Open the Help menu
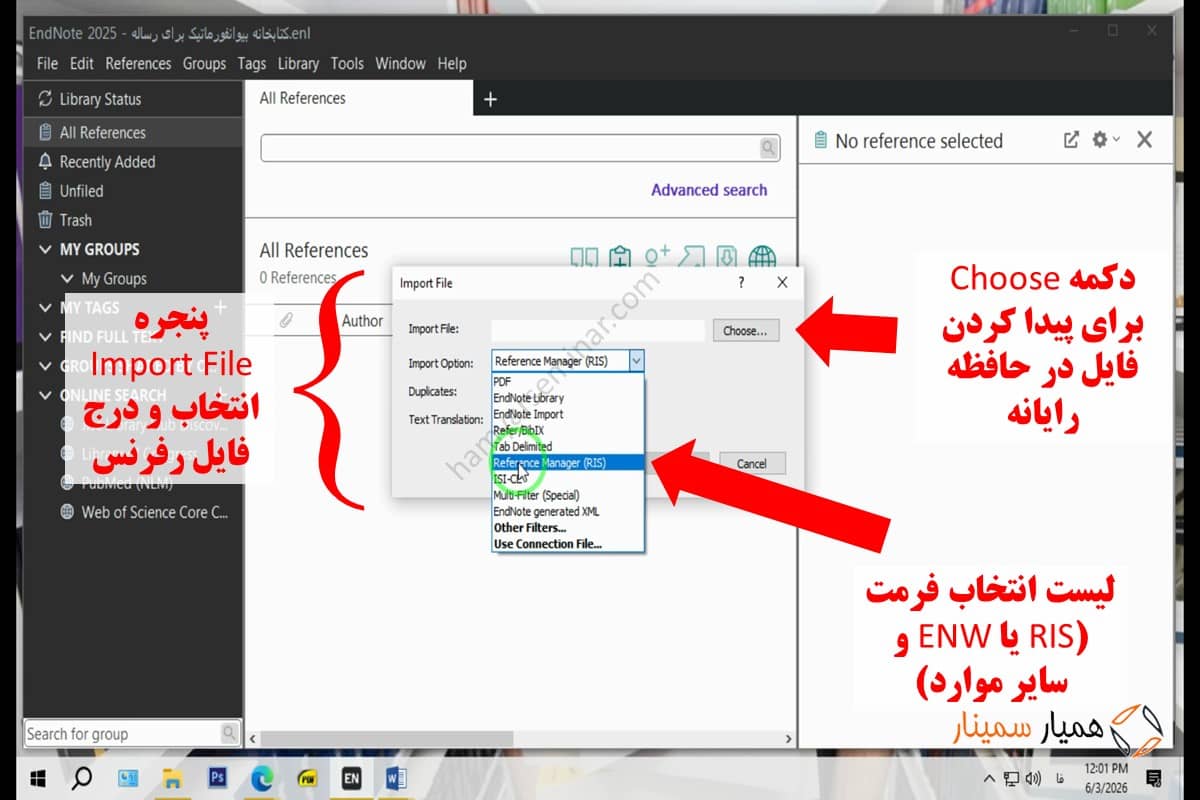 452,63
